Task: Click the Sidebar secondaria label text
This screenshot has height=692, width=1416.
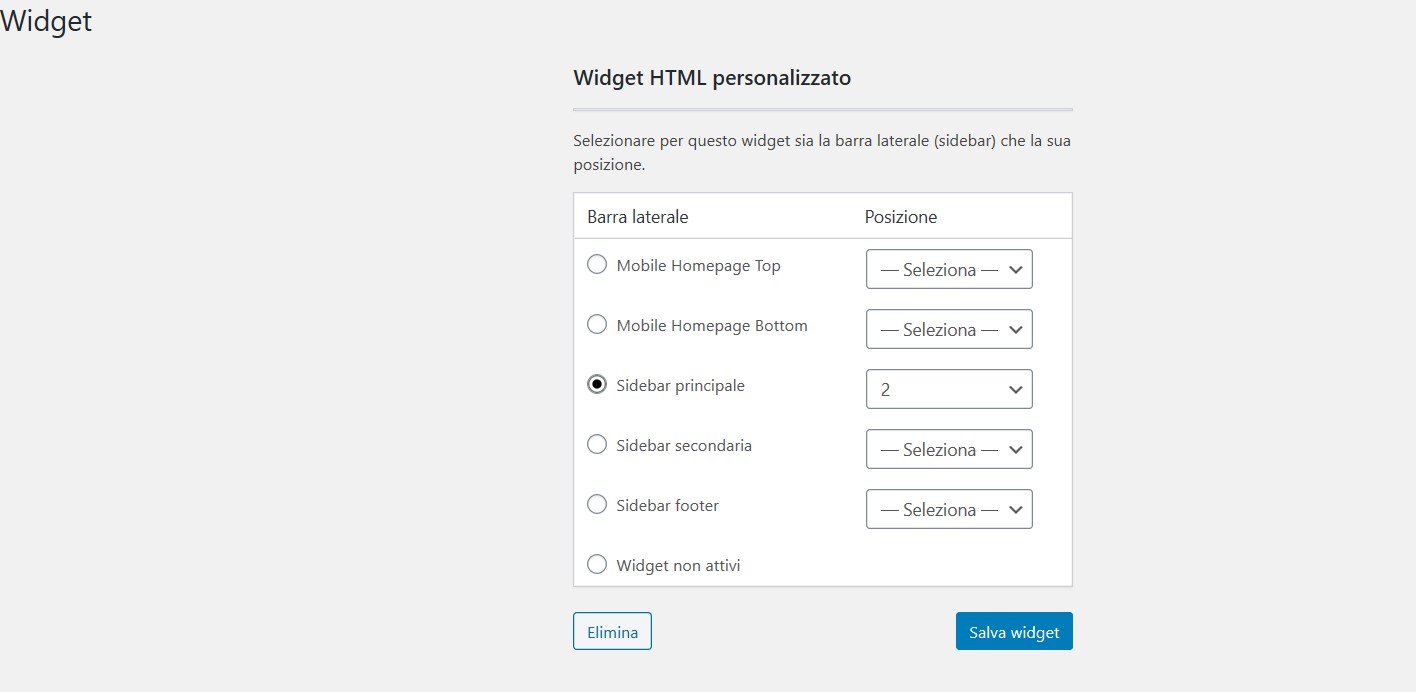Action: [684, 446]
